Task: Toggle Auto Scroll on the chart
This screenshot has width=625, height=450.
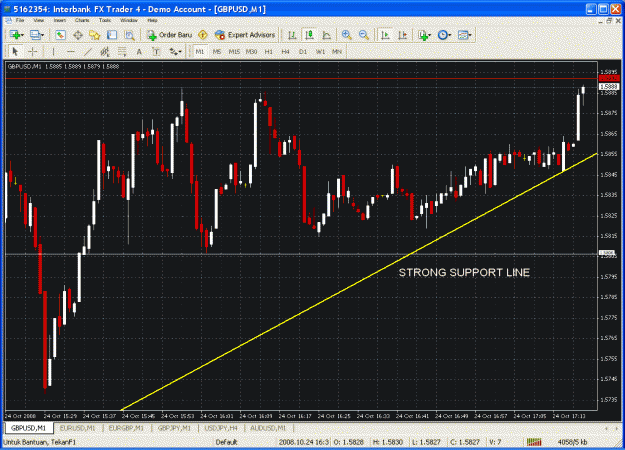Action: point(385,35)
